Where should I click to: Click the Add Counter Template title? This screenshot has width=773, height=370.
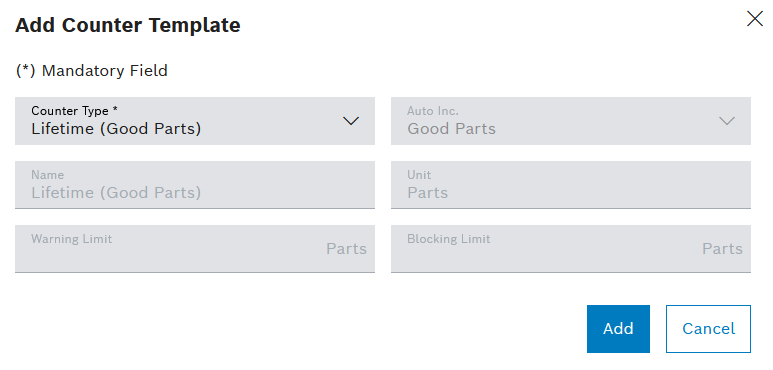pyautogui.click(x=128, y=25)
